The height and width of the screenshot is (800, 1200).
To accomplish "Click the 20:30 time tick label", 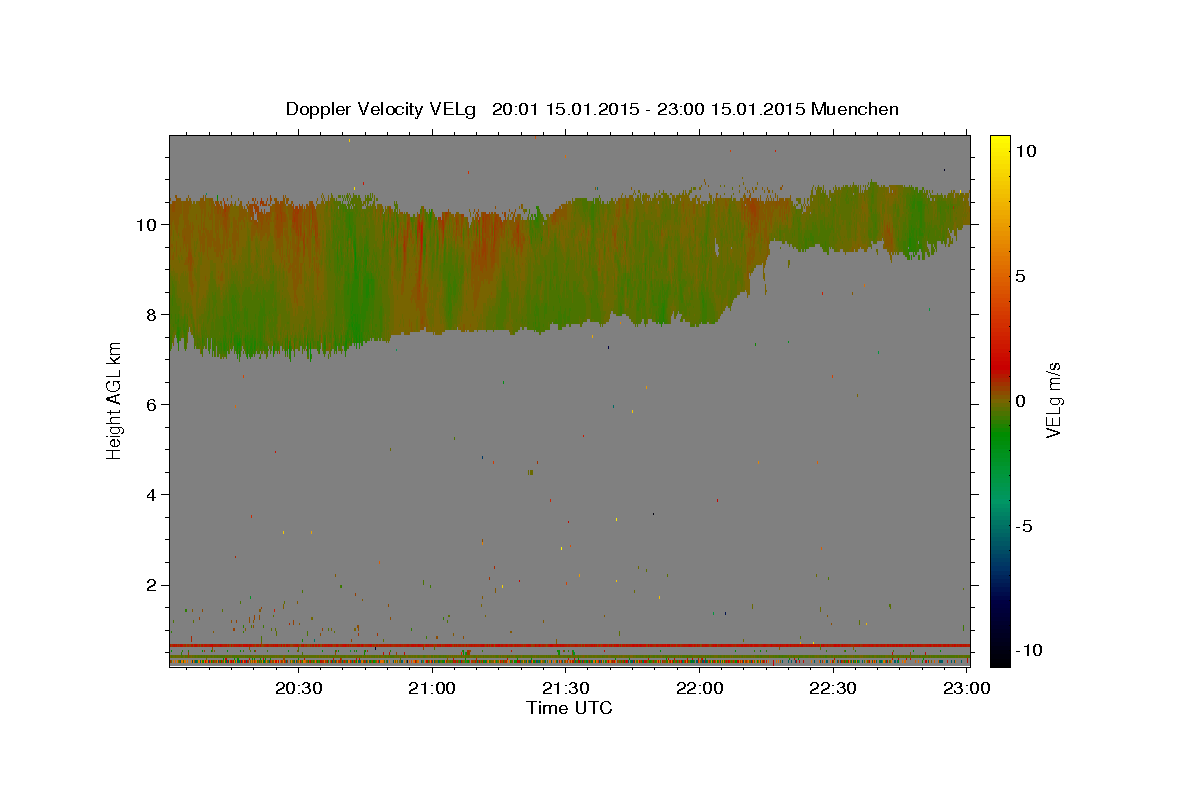I will click(x=299, y=688).
